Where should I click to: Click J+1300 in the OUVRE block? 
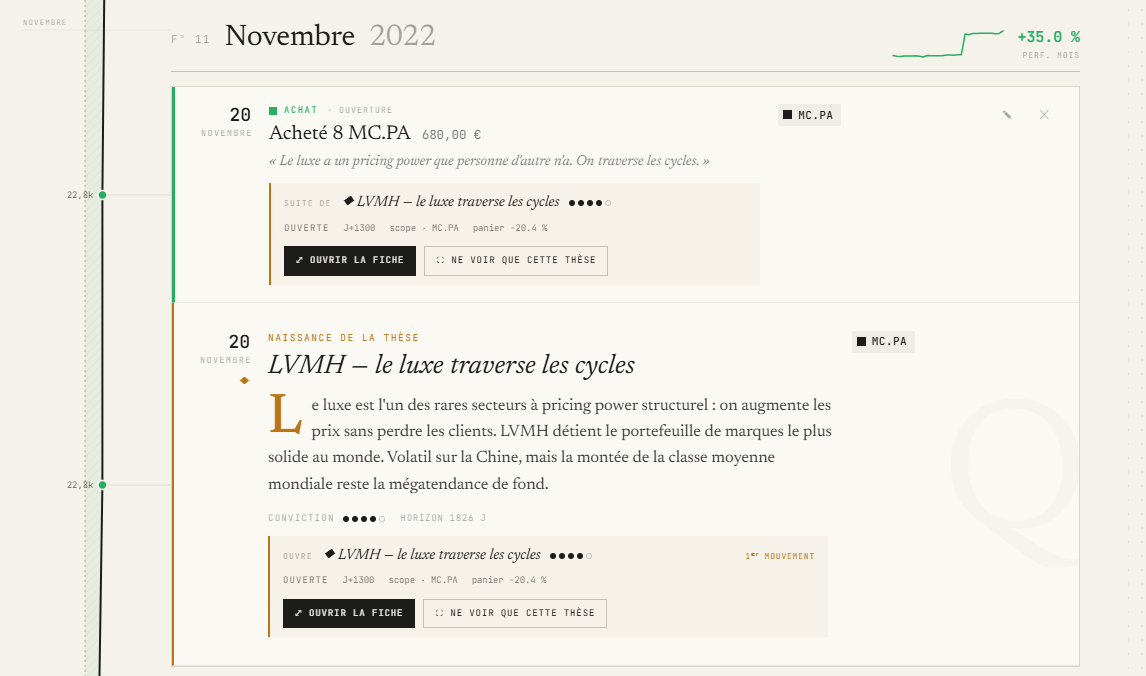tap(358, 580)
